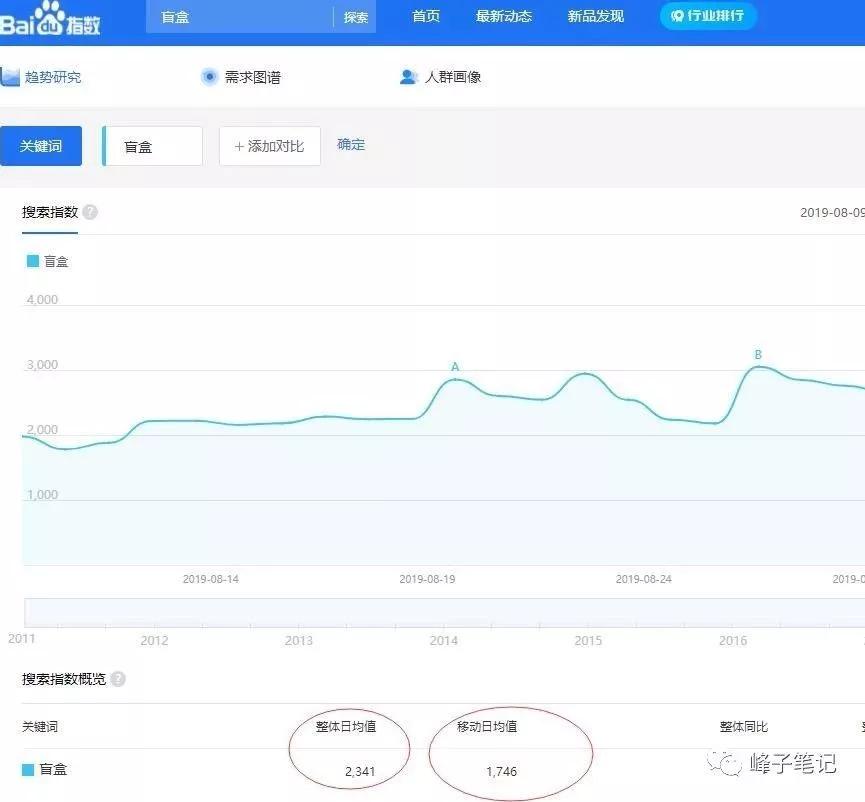Open the 新品发现 nav item

coord(595,16)
